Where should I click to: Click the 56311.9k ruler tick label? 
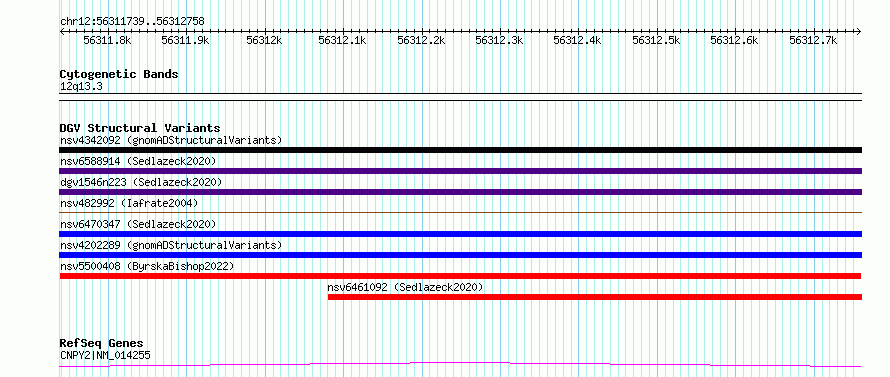[x=186, y=41]
